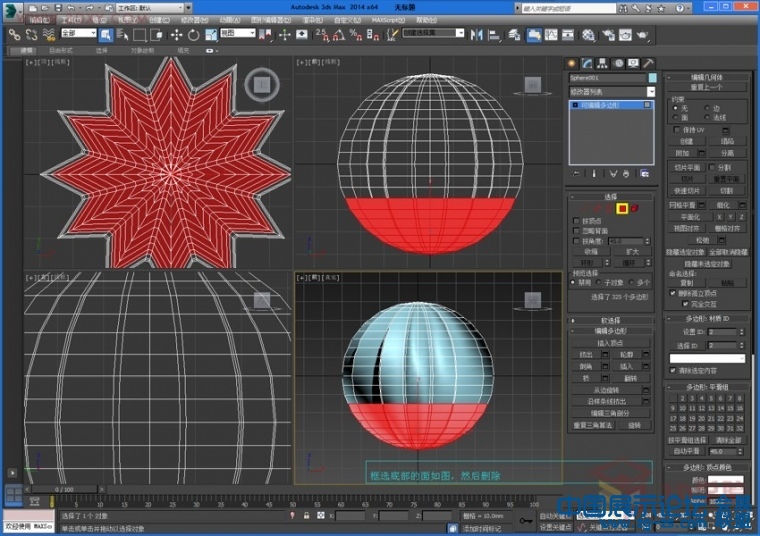
Task: Collapse the 编辑多边形 rollout header
Action: point(611,331)
